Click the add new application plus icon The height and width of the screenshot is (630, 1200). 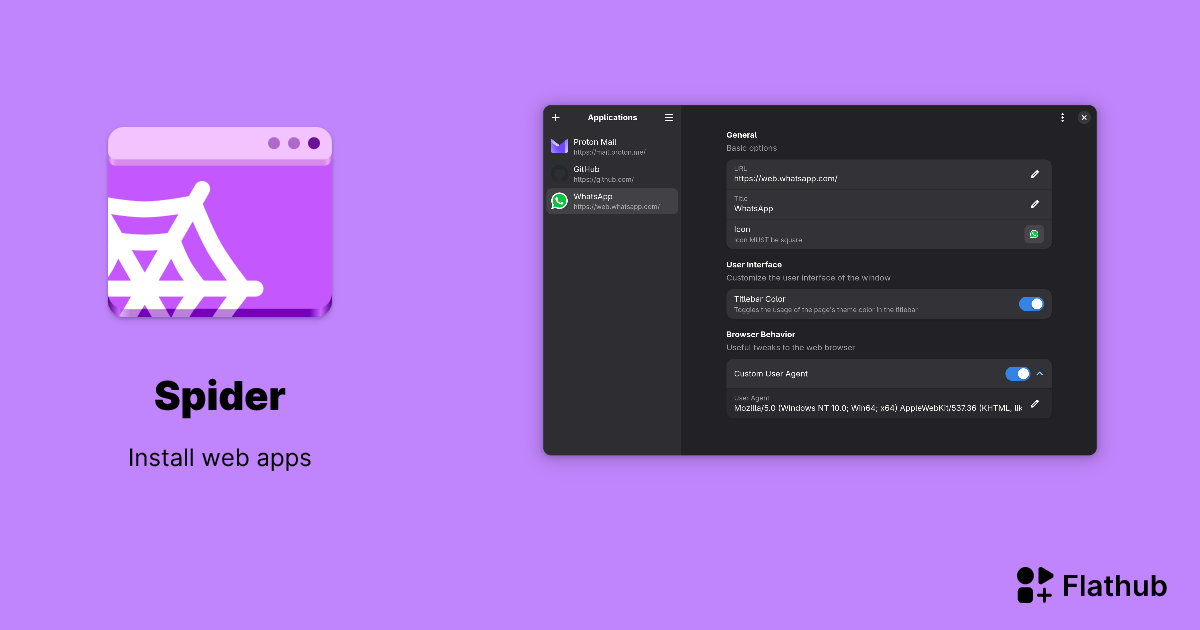(x=556, y=117)
